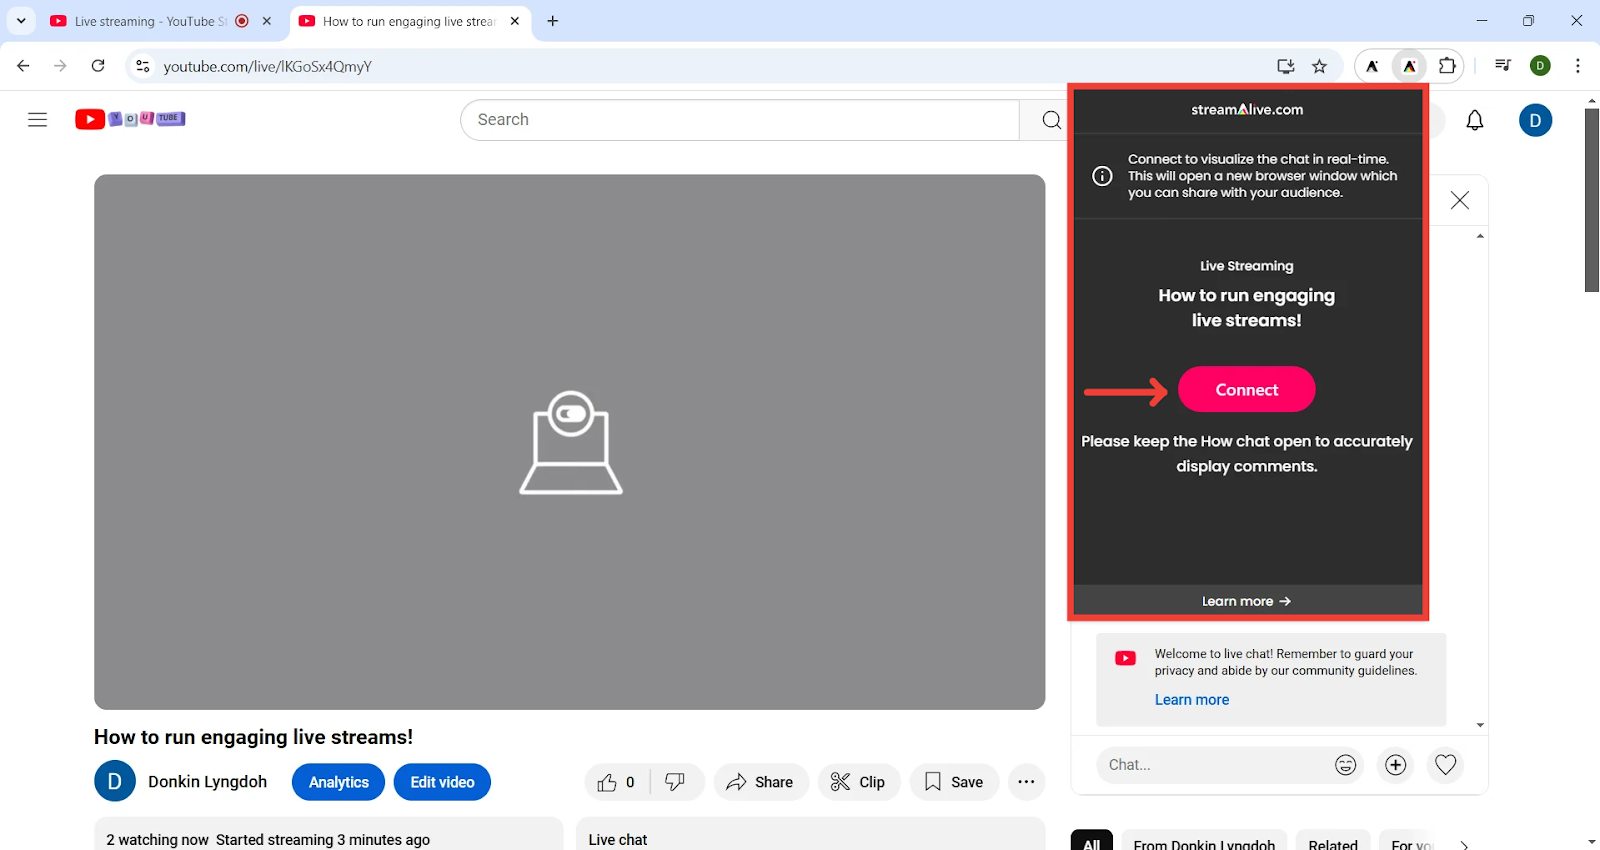Install app icon in address bar
The image size is (1600, 850).
click(1286, 66)
